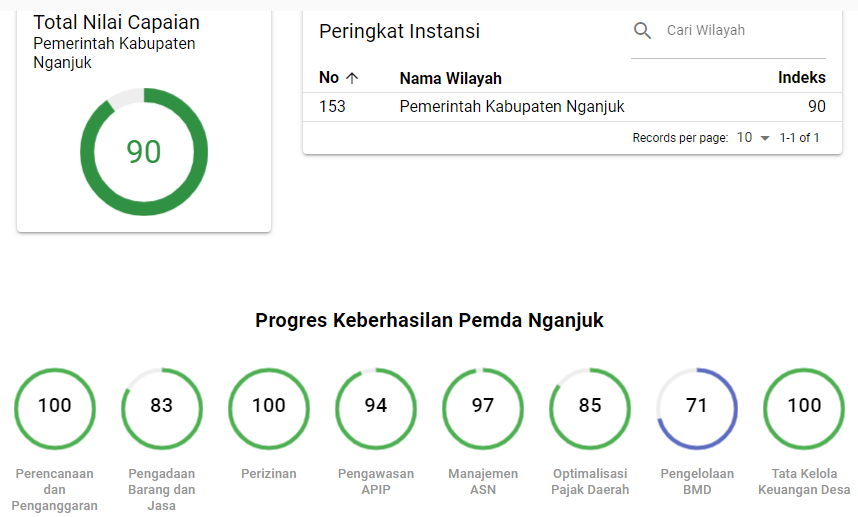Open the Records per page dropdown
The width and height of the screenshot is (858, 517).
[x=753, y=137]
